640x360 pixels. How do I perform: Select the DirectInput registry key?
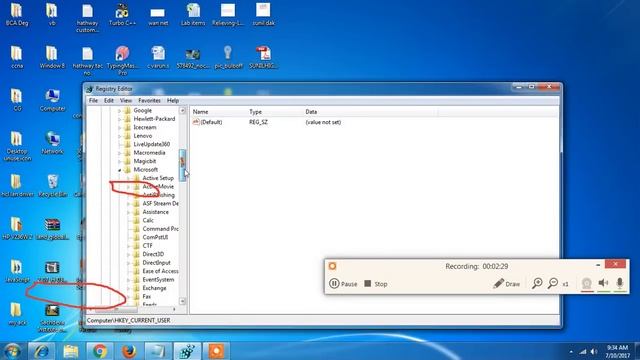[x=156, y=263]
